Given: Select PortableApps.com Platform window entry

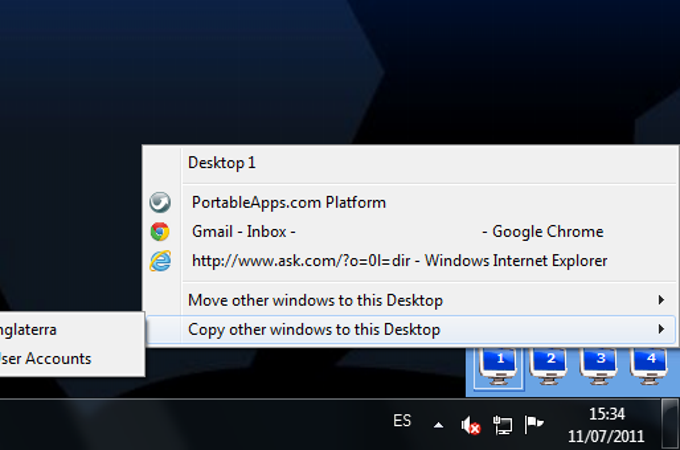Looking at the screenshot, I should pos(410,202).
